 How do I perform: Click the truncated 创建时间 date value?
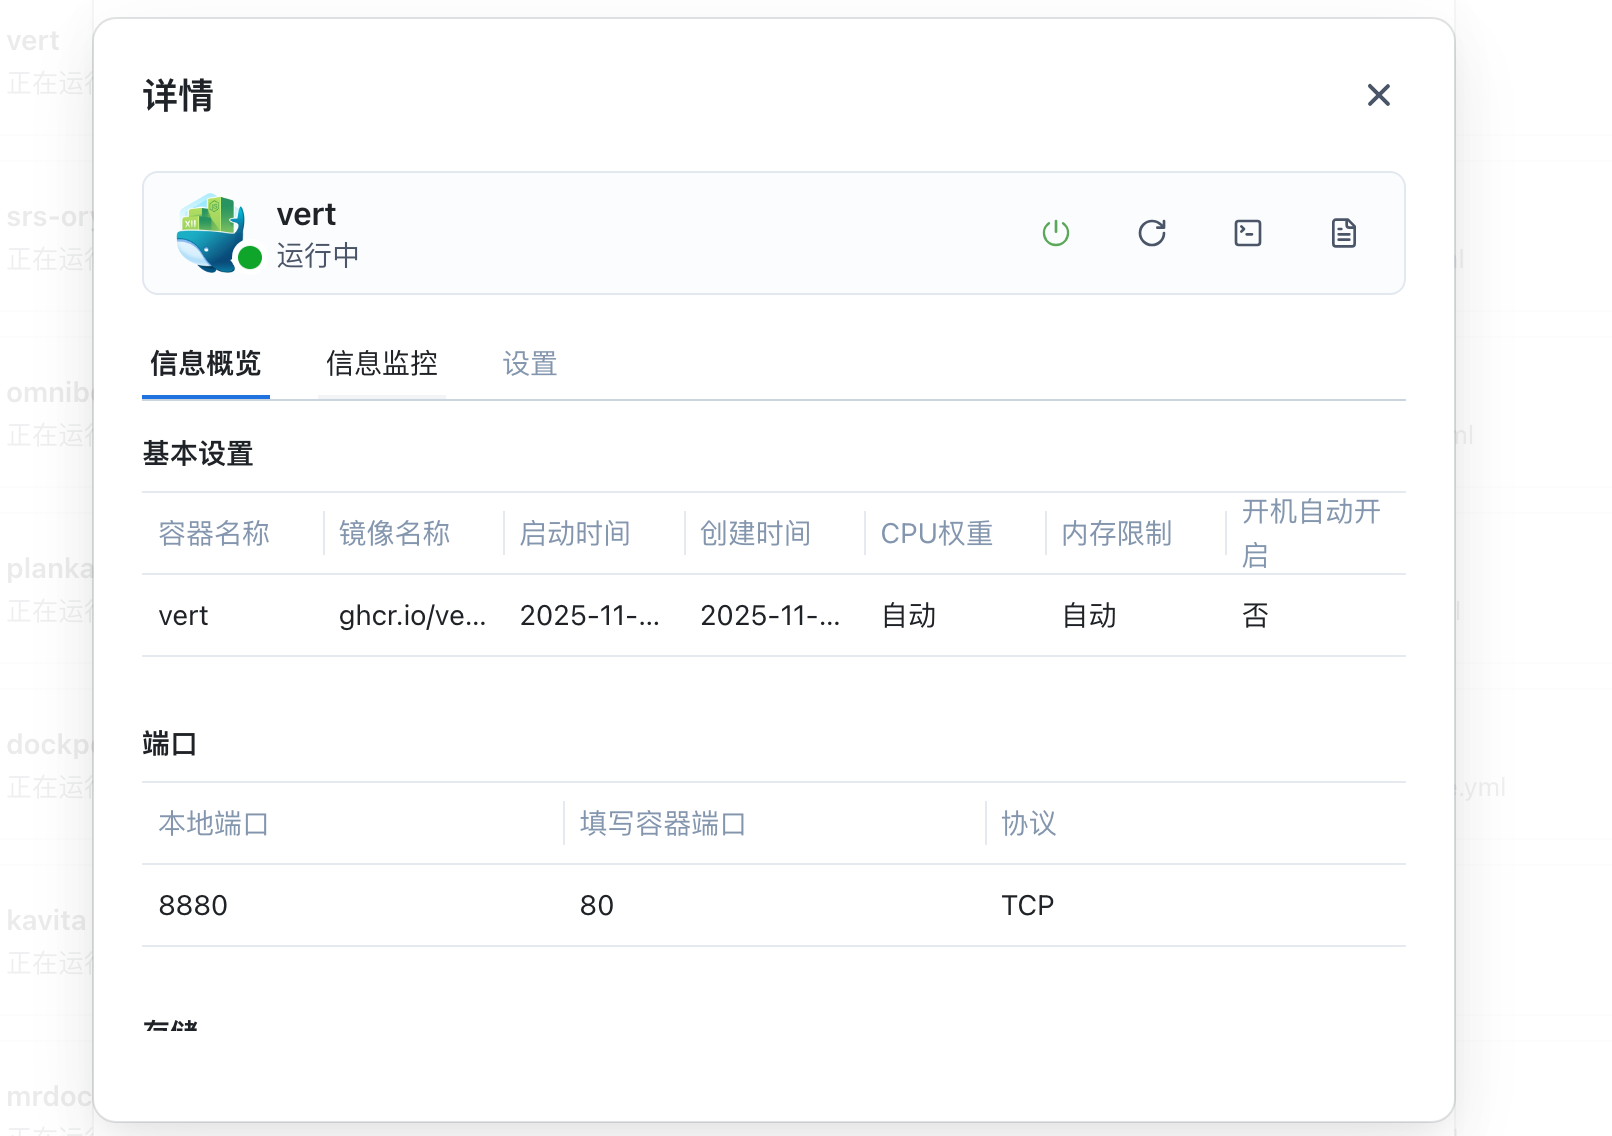(769, 616)
